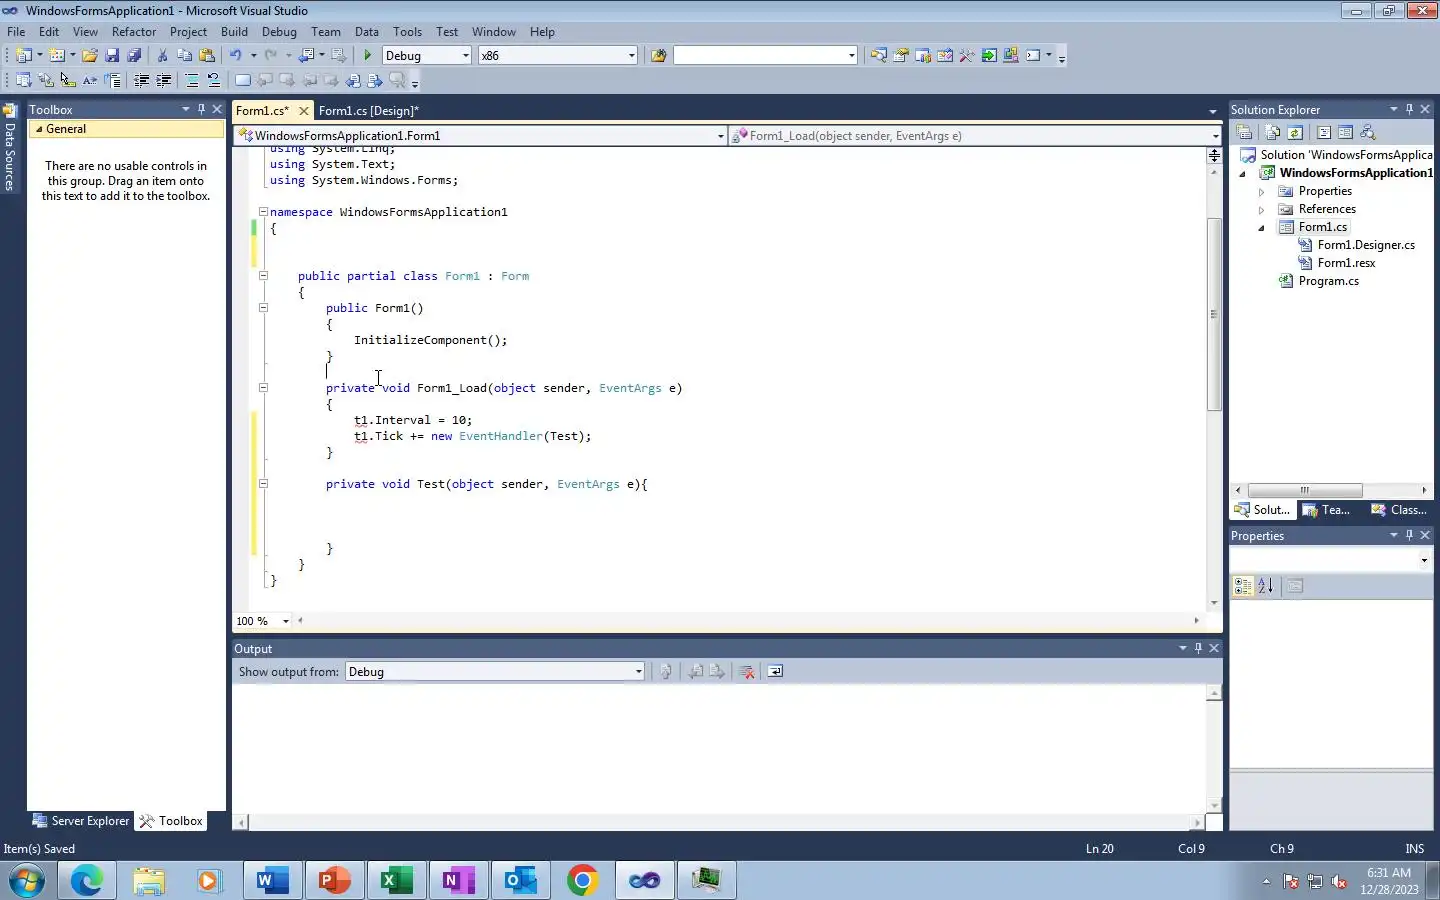Click the Properties object selector combo box
The image size is (1440, 900).
click(x=1331, y=560)
